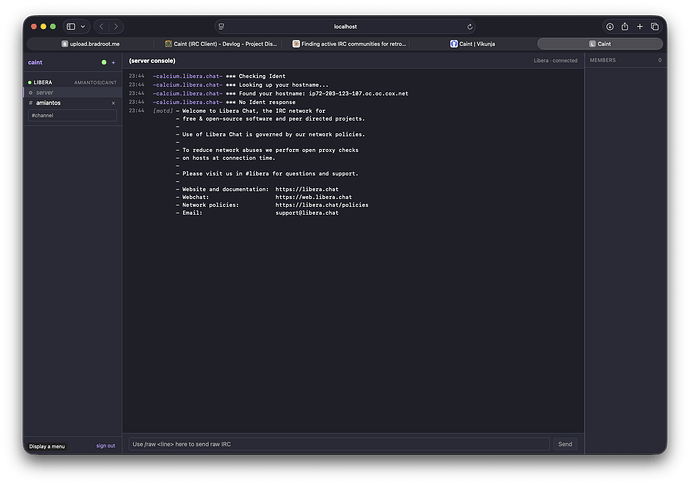Click the green status dot beside caint
The height and width of the screenshot is (485, 690).
(104, 62)
